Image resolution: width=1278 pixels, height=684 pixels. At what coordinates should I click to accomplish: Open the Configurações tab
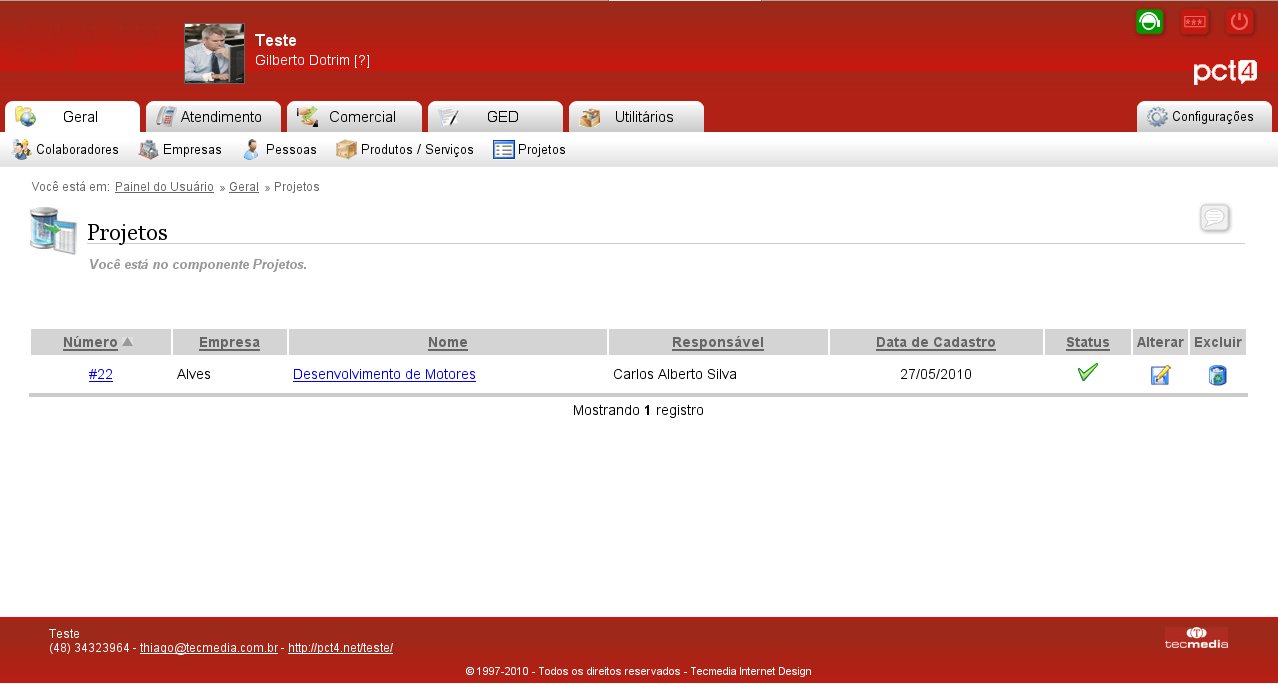pos(1203,117)
